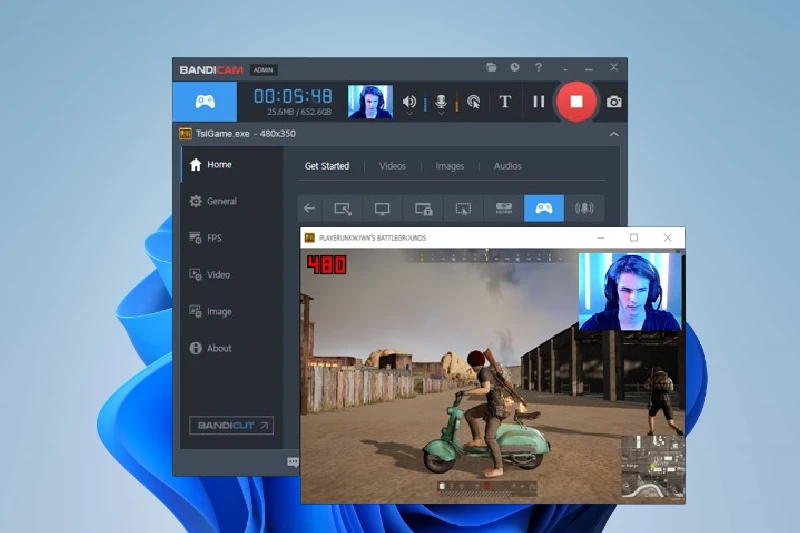This screenshot has width=800, height=533.
Task: Select the game recording mode gamepad button
Action: [205, 101]
